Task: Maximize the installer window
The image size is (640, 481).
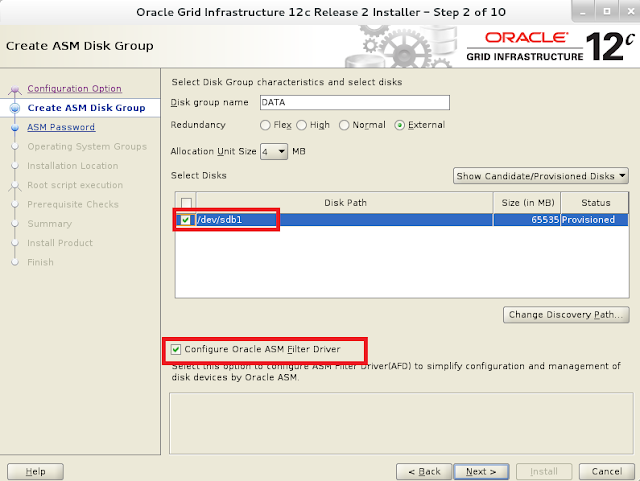Action: click(607, 12)
